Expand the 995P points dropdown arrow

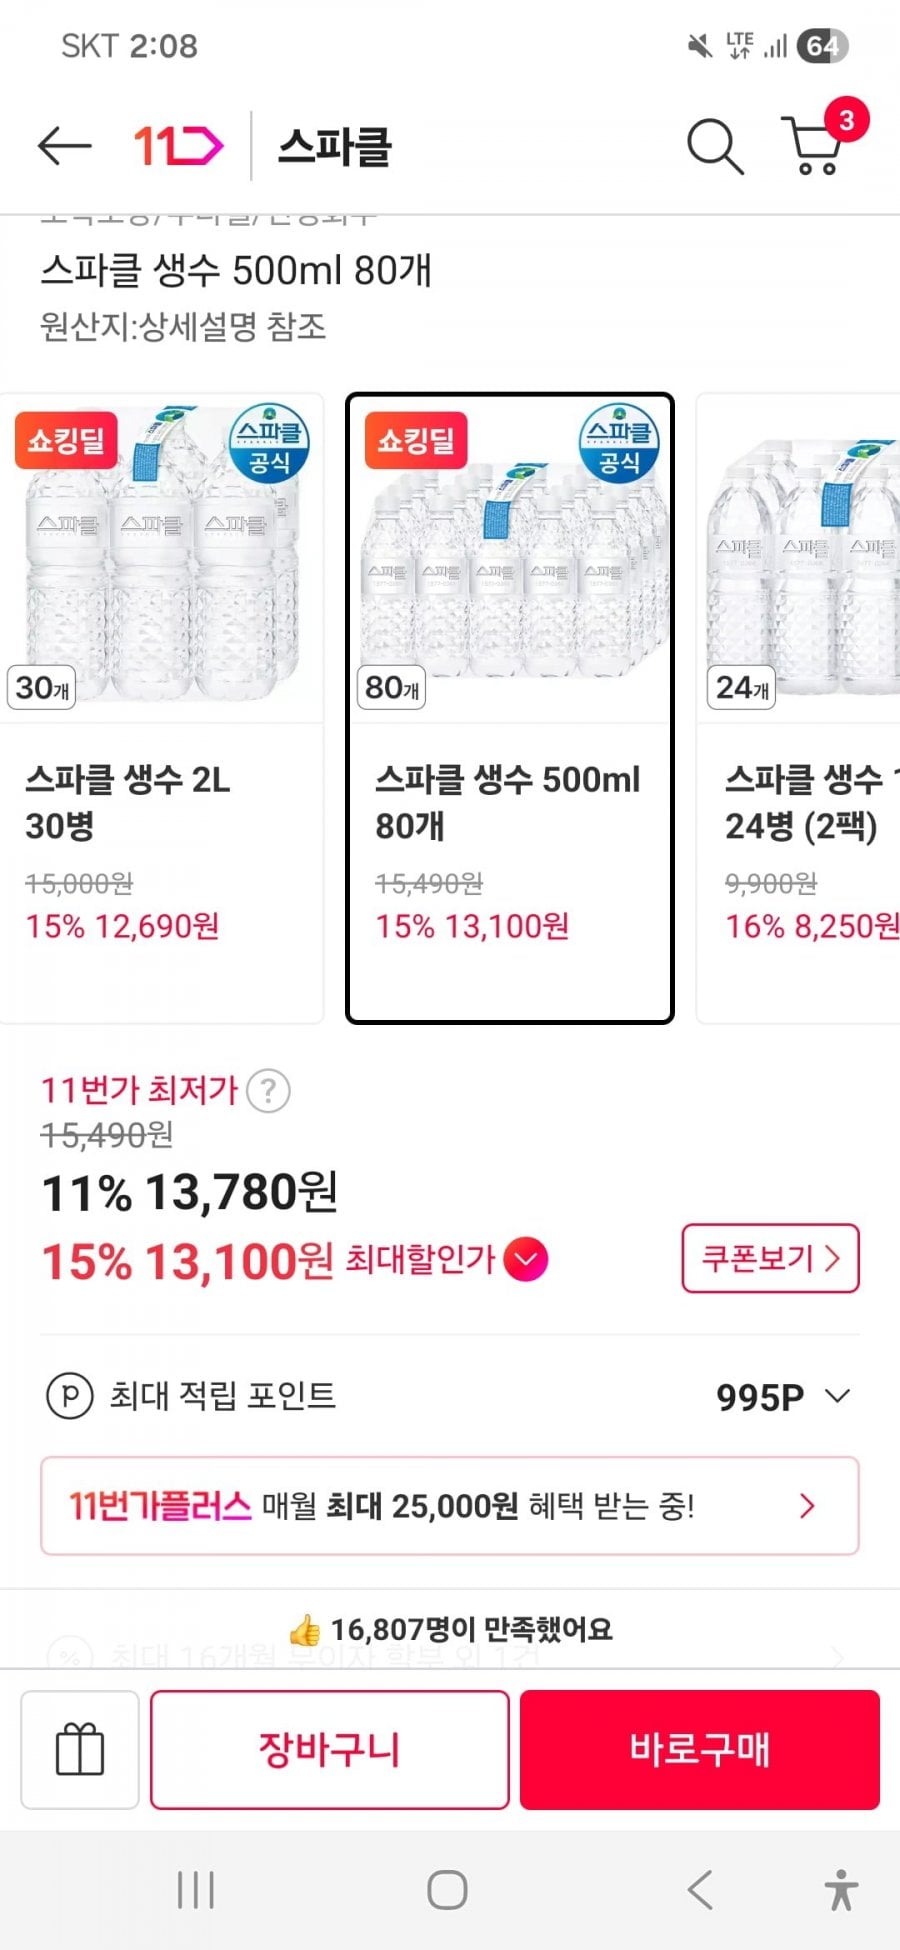838,1396
